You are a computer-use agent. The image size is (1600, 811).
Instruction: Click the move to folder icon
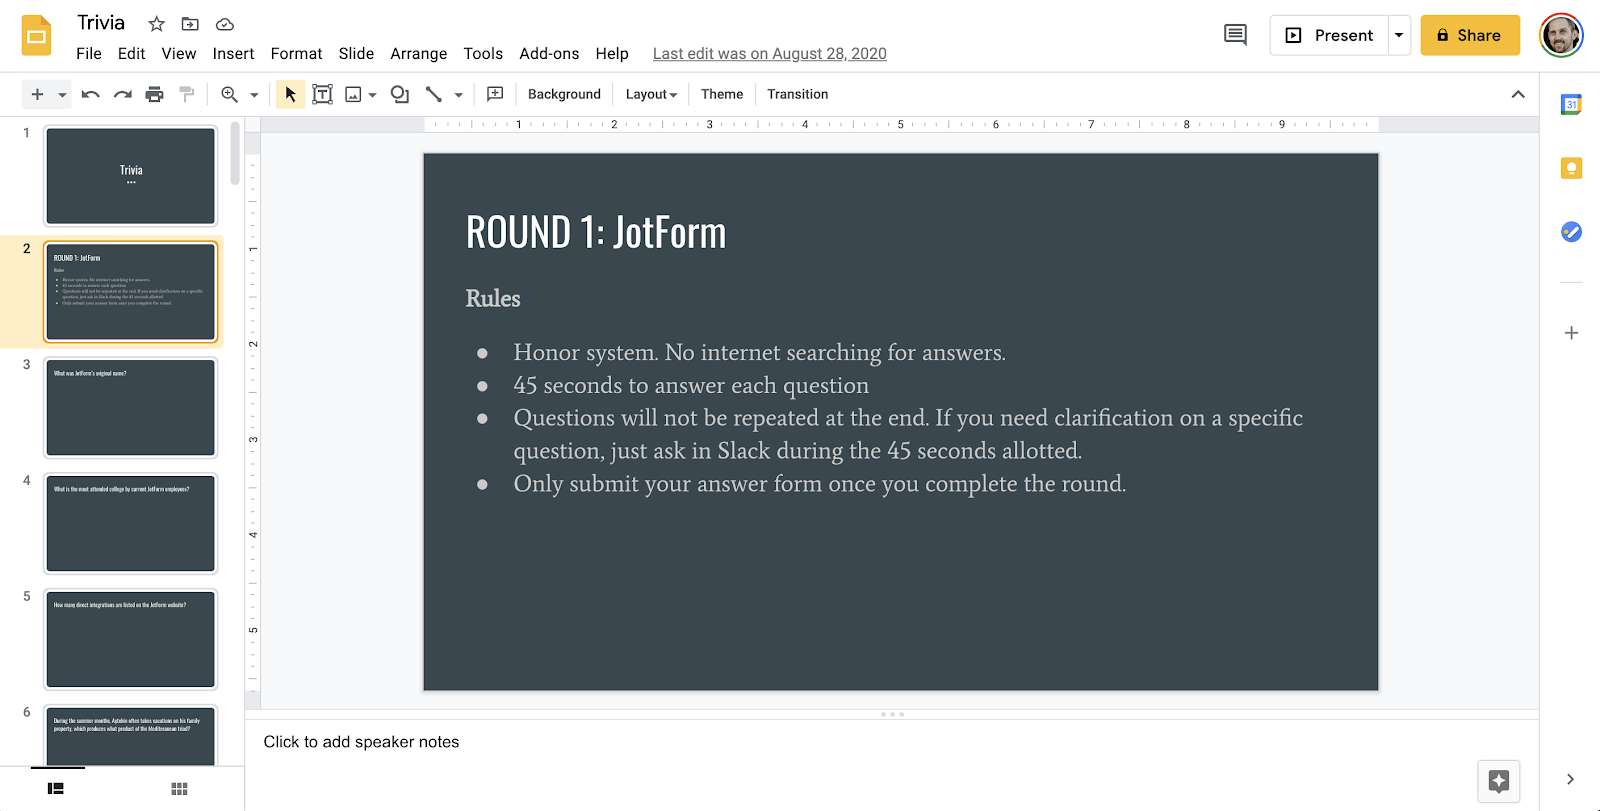190,24
